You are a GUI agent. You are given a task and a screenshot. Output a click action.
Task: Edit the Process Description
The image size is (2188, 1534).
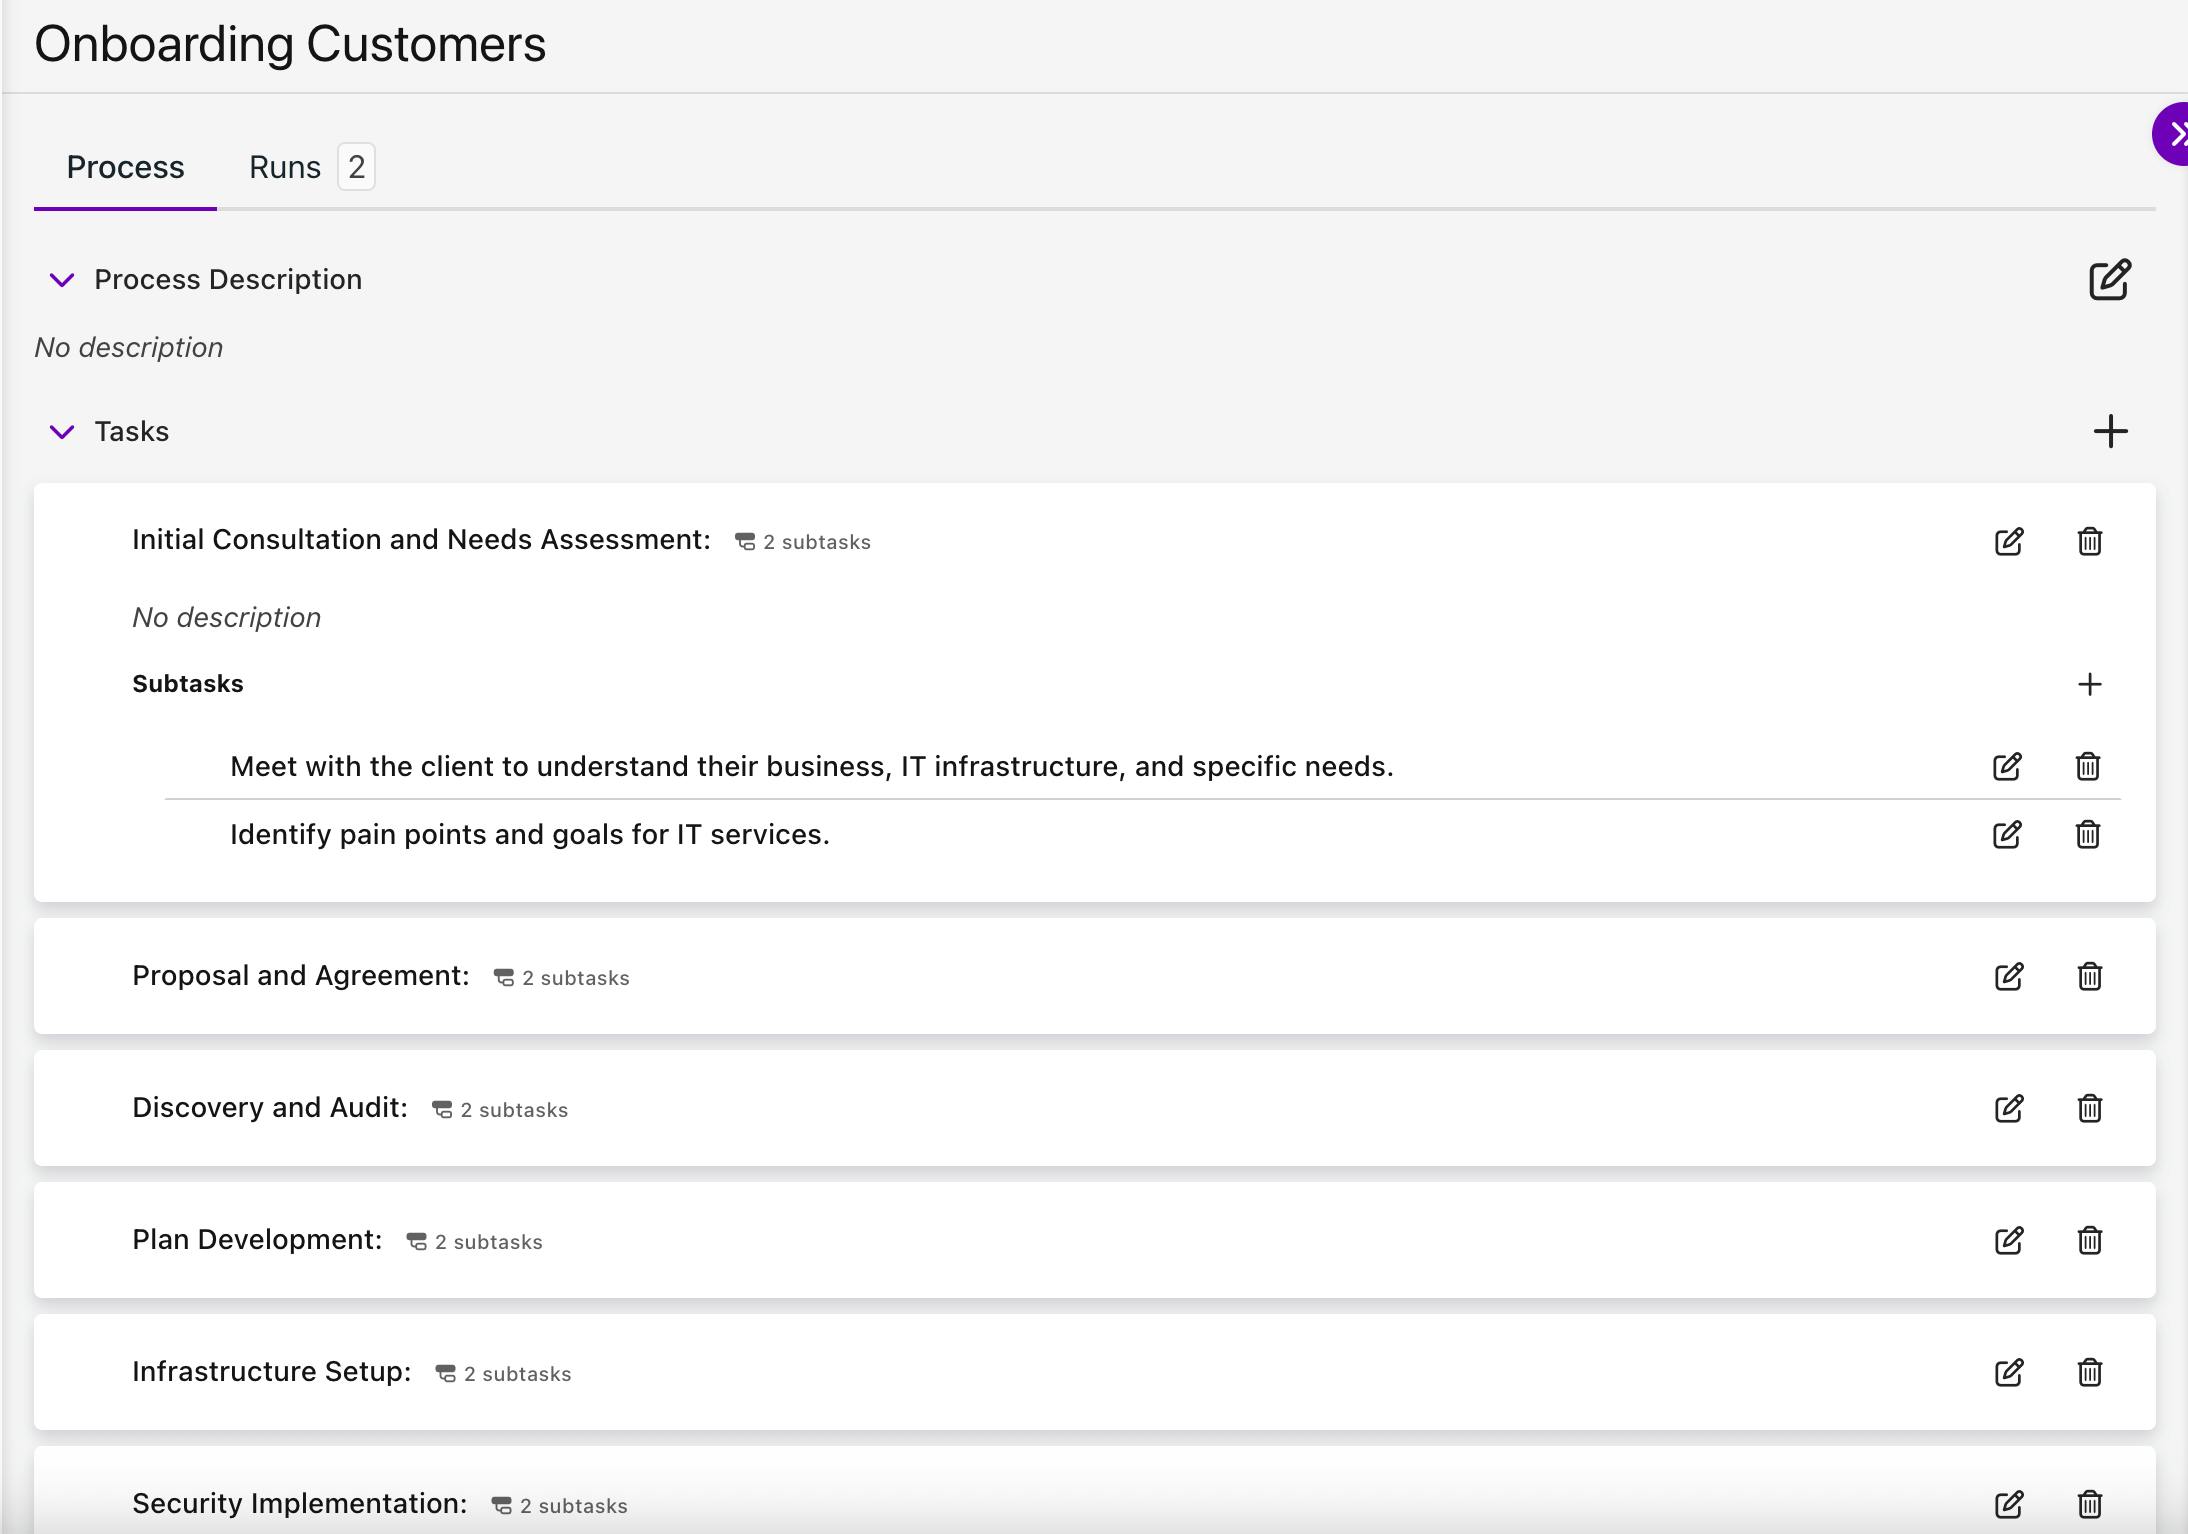[2109, 280]
